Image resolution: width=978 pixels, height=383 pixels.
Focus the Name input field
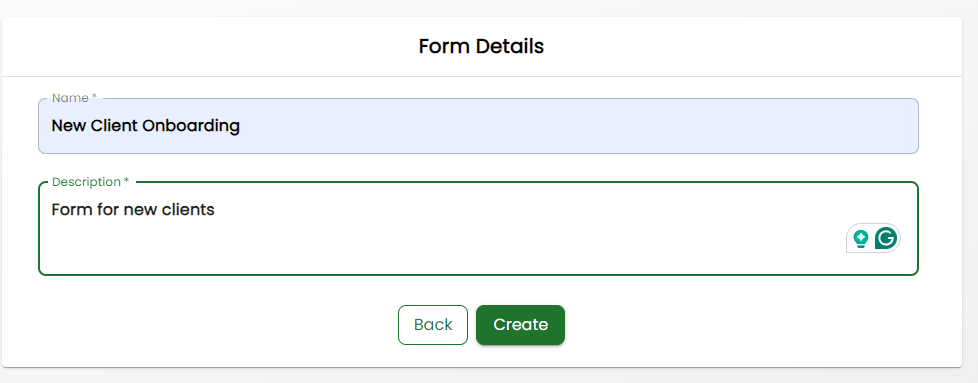point(478,126)
